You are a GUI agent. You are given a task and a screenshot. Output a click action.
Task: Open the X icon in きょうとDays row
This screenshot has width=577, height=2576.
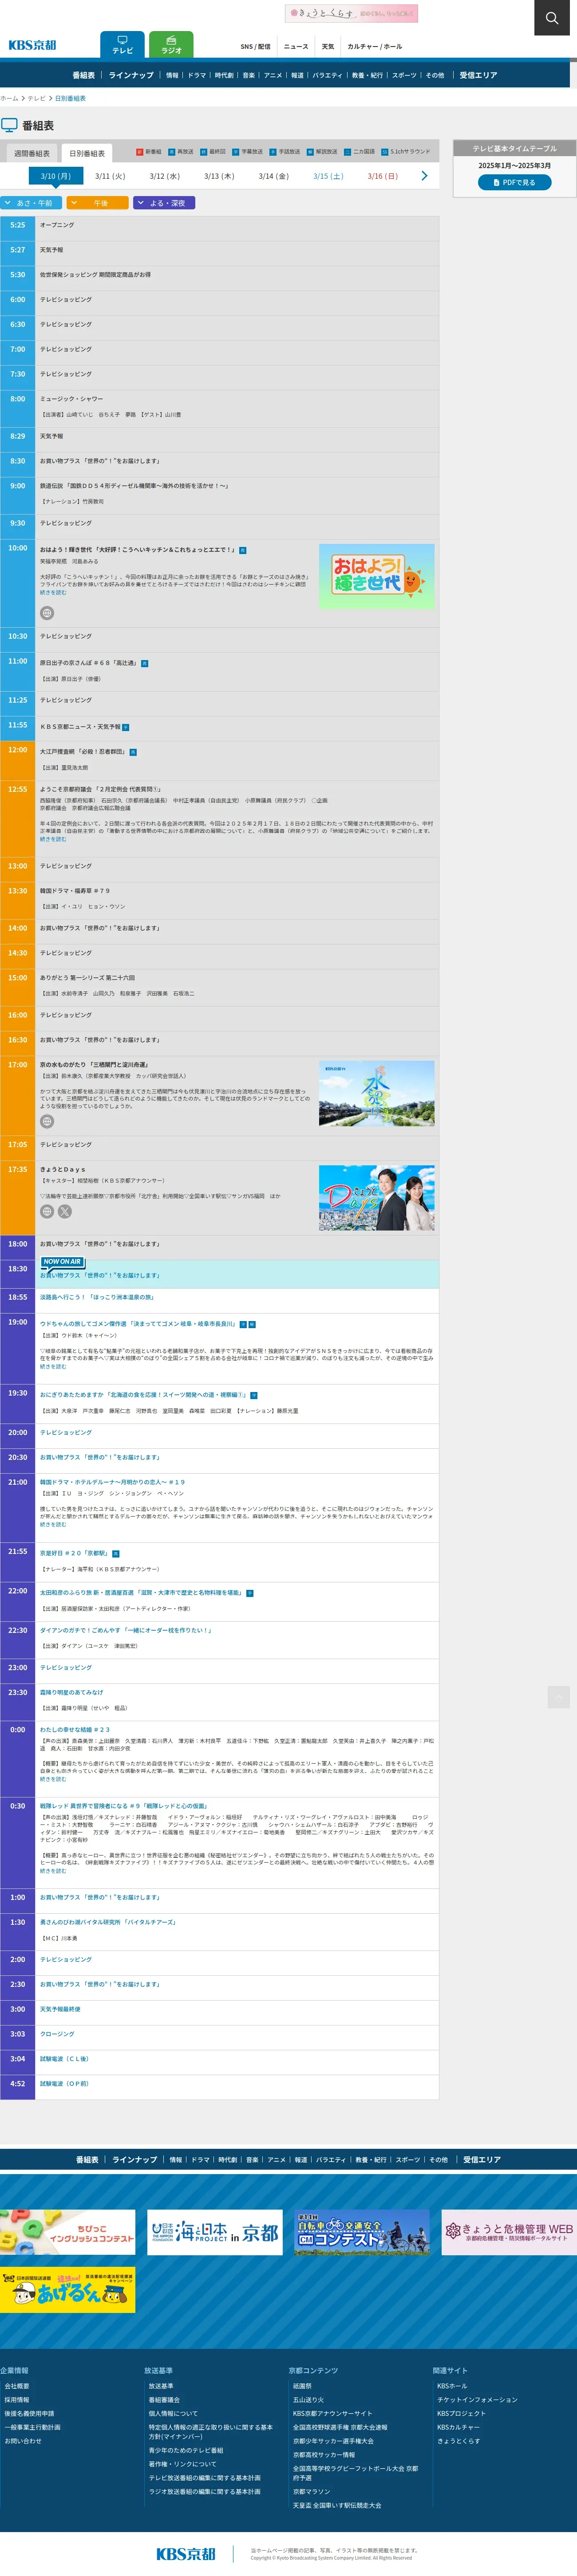tap(65, 1211)
